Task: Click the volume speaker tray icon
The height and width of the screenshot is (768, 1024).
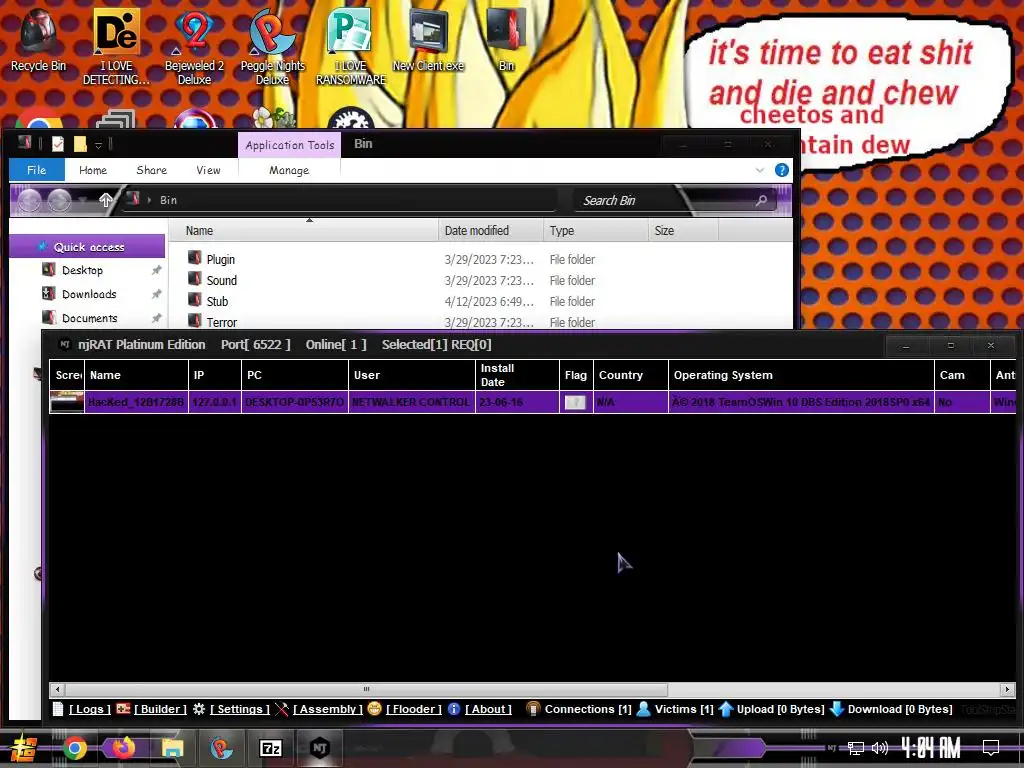Action: coord(880,748)
